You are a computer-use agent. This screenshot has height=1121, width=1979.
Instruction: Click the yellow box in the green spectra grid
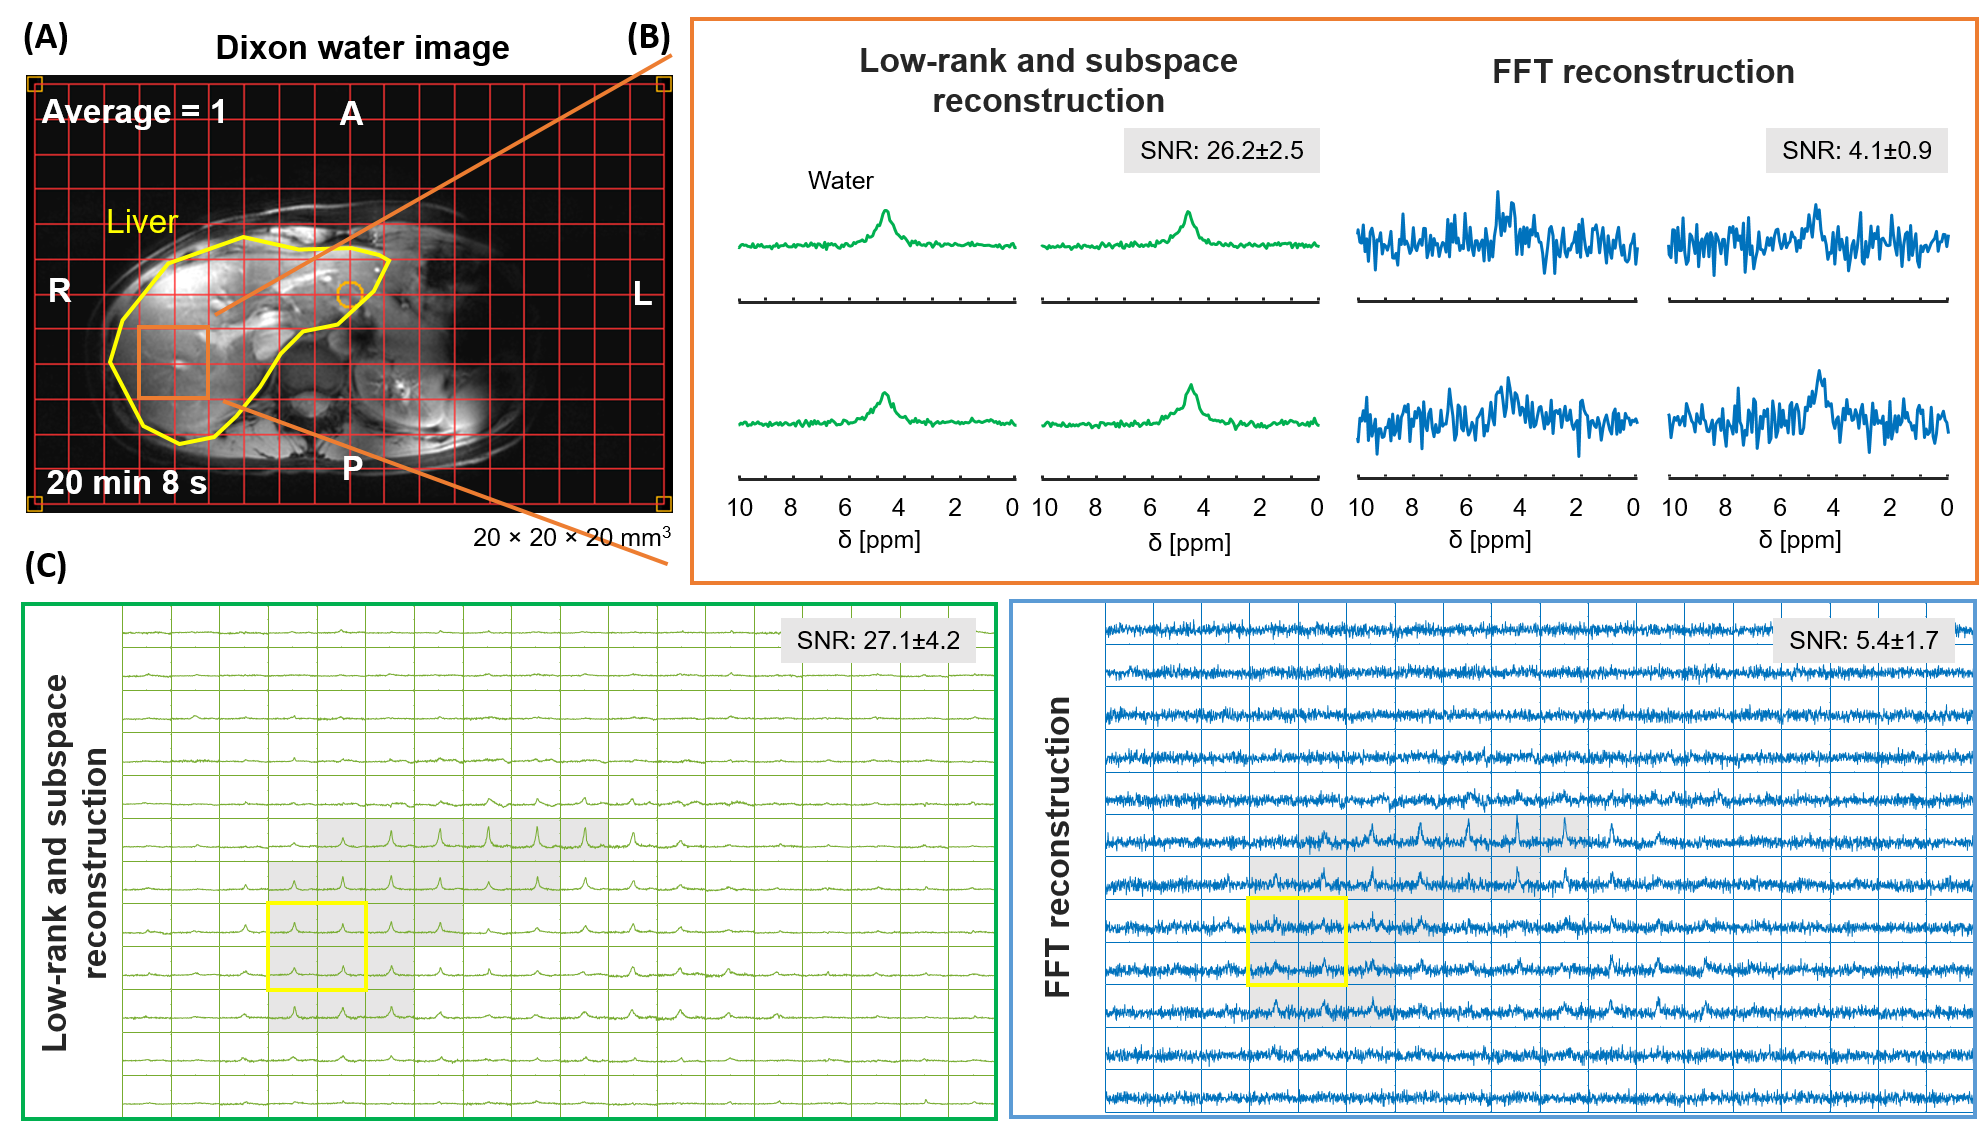317,946
